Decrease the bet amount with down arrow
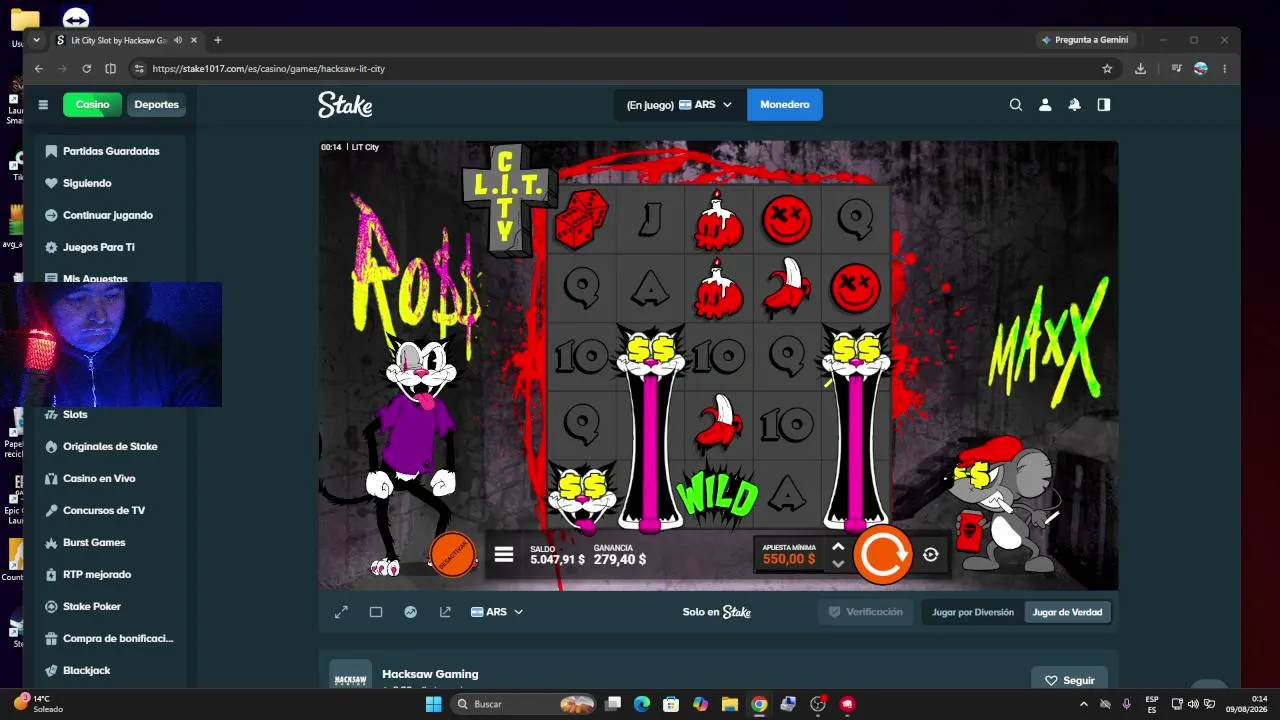Image resolution: width=1280 pixels, height=720 pixels. [838, 564]
